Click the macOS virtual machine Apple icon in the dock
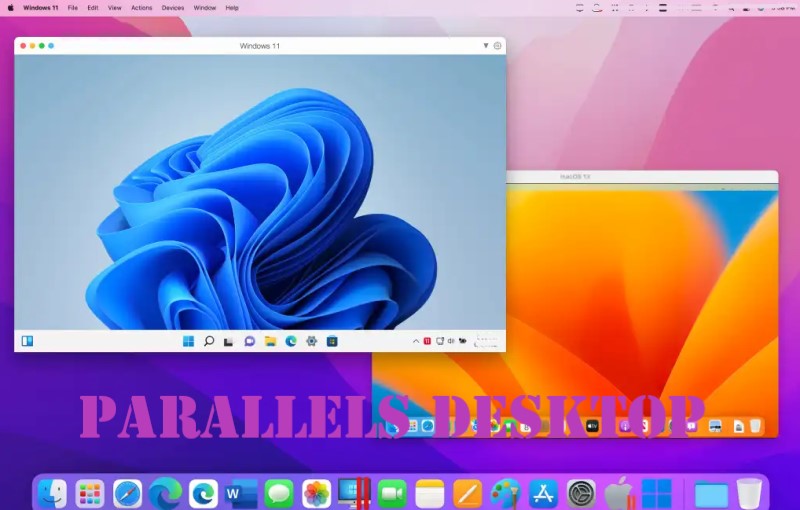Screen dimensions: 800x510 click(x=619, y=494)
